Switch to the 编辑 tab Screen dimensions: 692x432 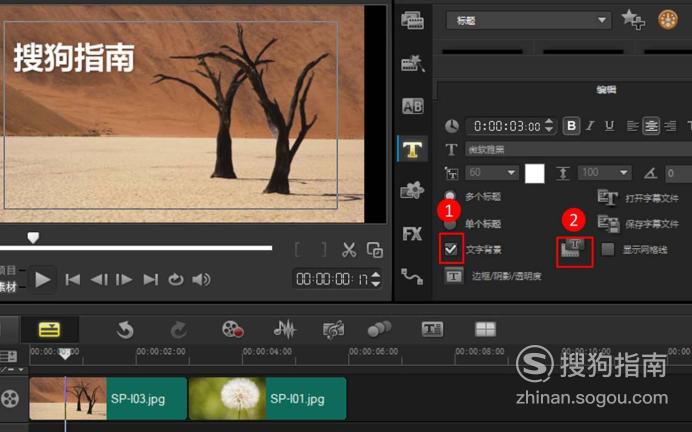click(x=606, y=90)
